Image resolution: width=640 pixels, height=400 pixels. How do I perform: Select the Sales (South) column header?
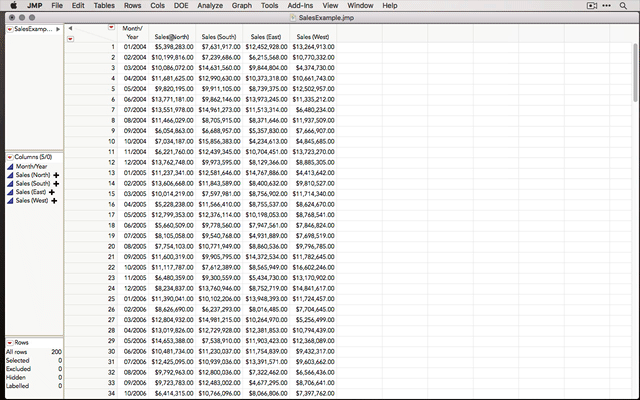point(219,36)
